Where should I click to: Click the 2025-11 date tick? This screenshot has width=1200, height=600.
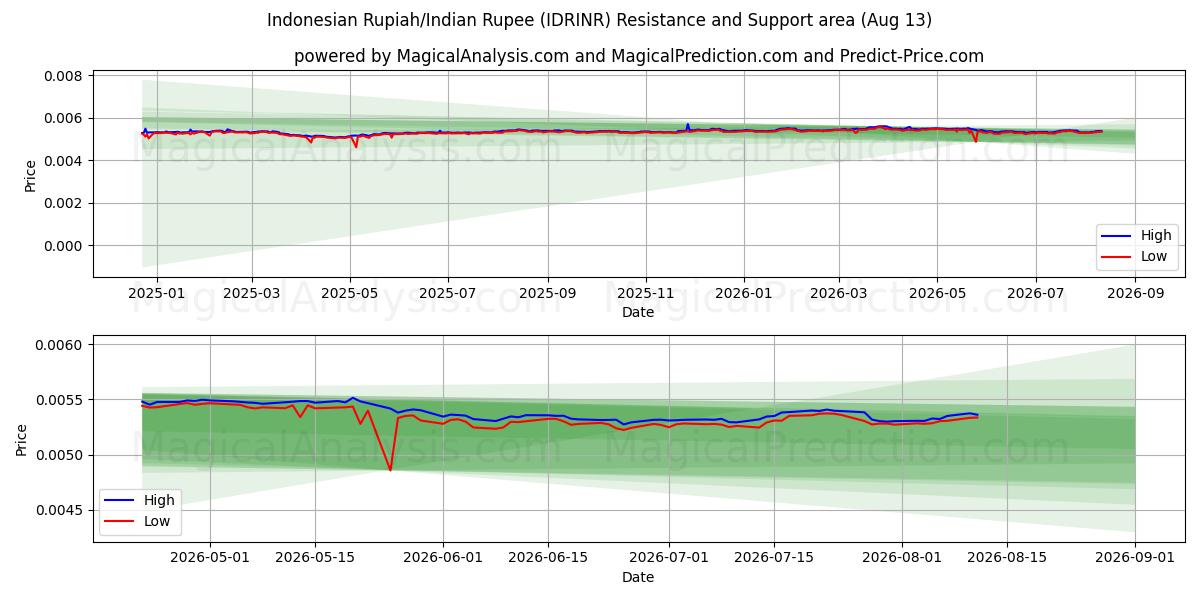point(645,294)
